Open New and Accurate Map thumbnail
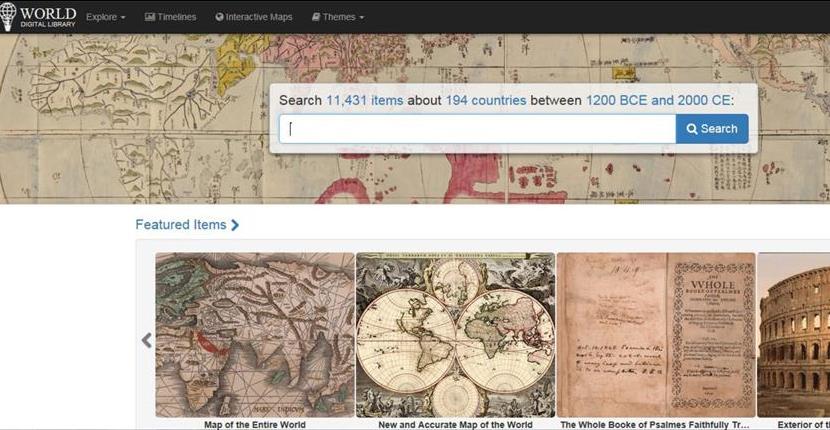The image size is (830, 430). (455, 334)
